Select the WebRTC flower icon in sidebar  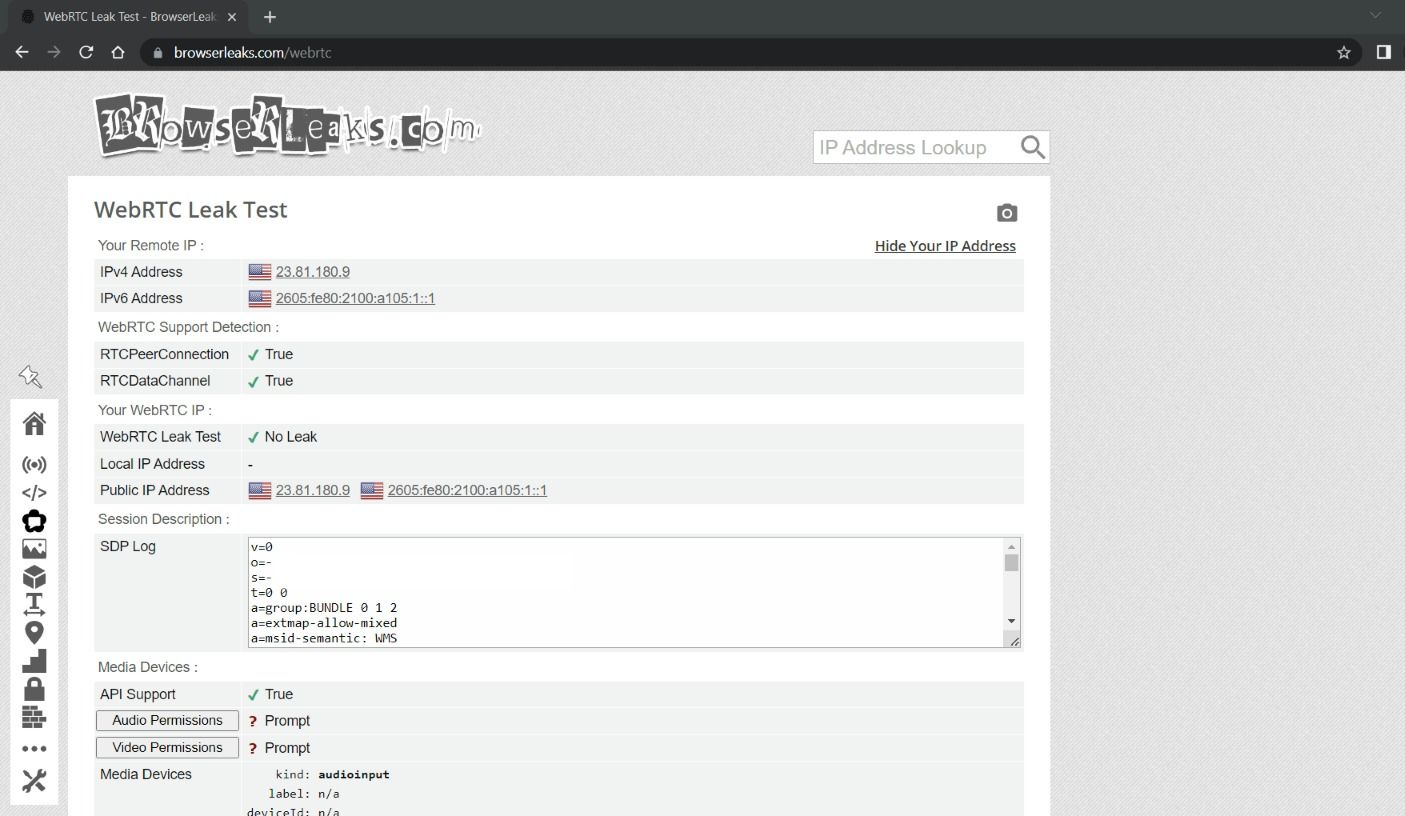pyautogui.click(x=34, y=521)
